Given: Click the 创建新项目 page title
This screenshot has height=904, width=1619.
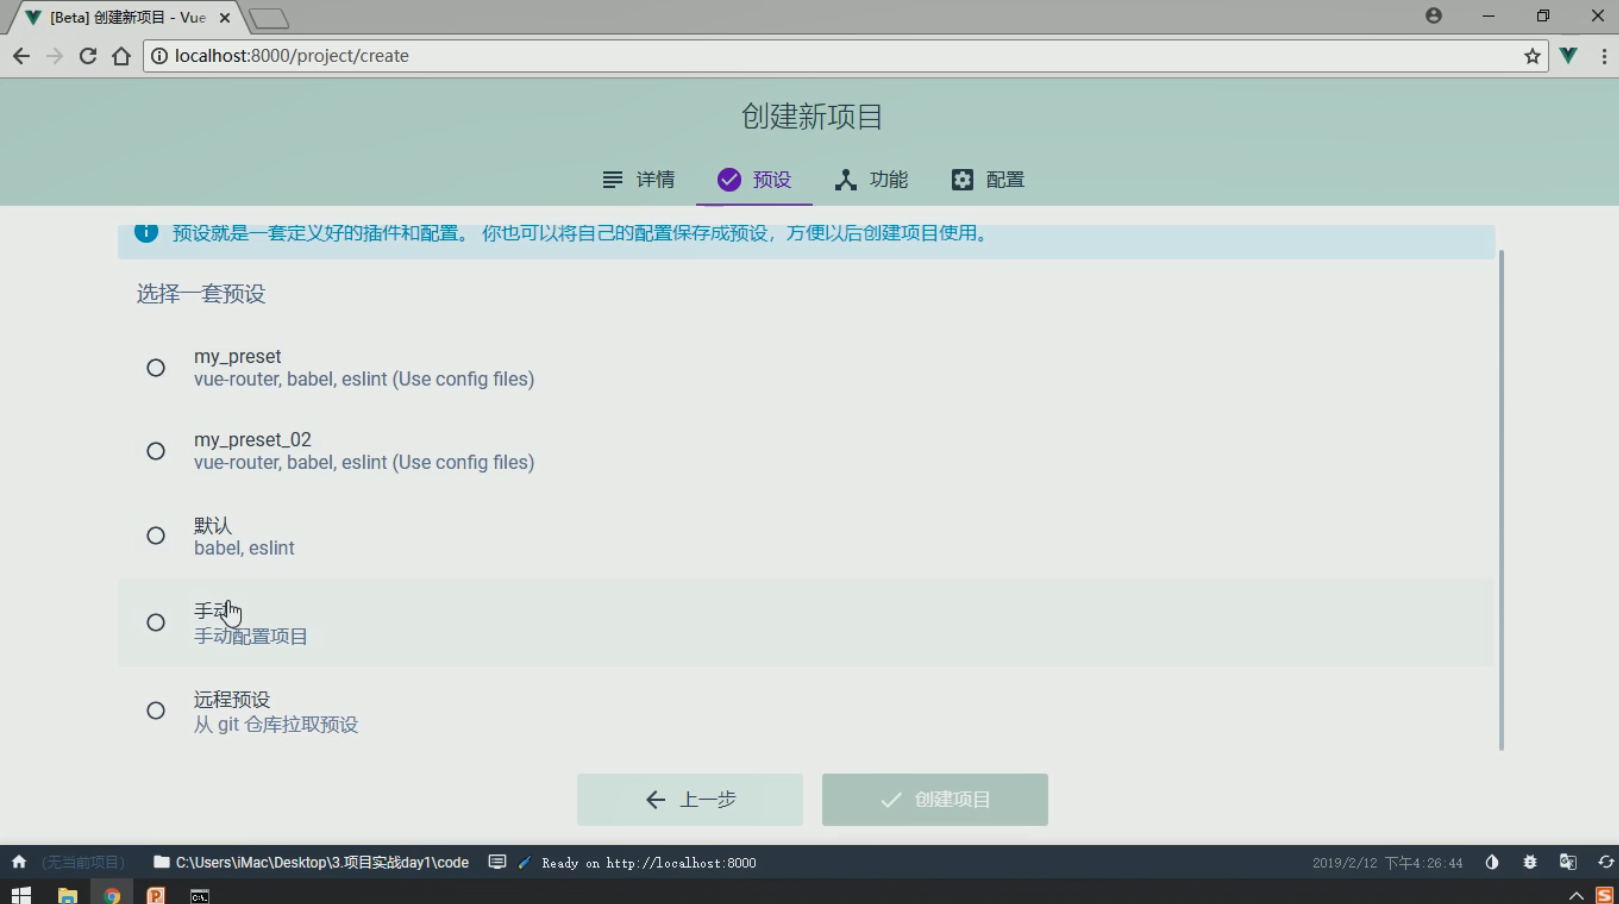Looking at the screenshot, I should pyautogui.click(x=811, y=117).
